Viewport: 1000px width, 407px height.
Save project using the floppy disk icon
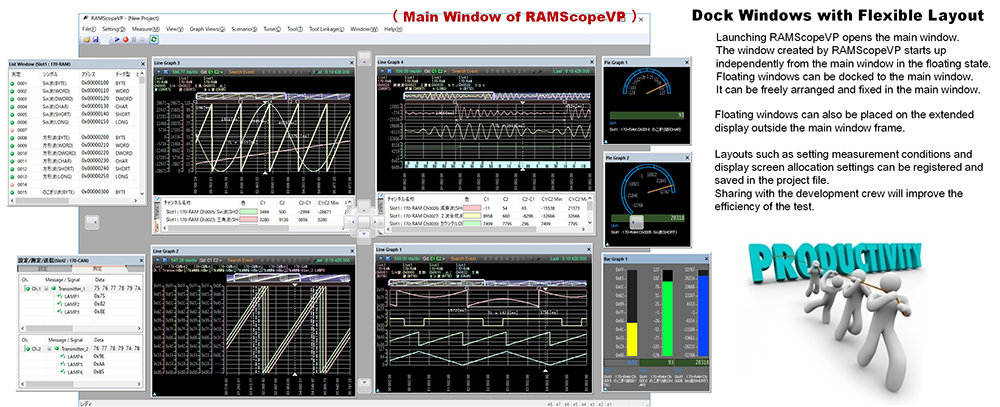96,40
